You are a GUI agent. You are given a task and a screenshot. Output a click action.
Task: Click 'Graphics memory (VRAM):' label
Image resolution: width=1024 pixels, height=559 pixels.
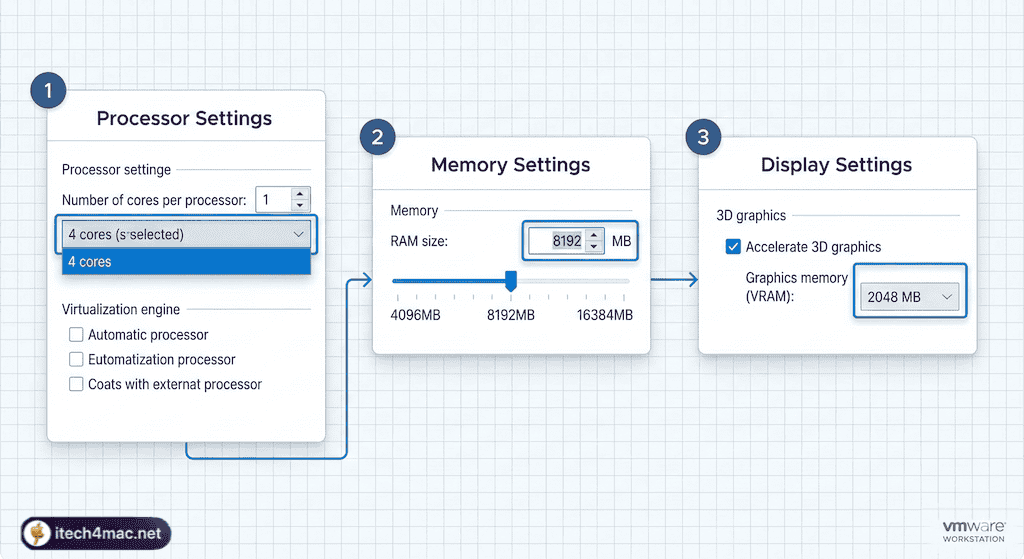point(796,287)
